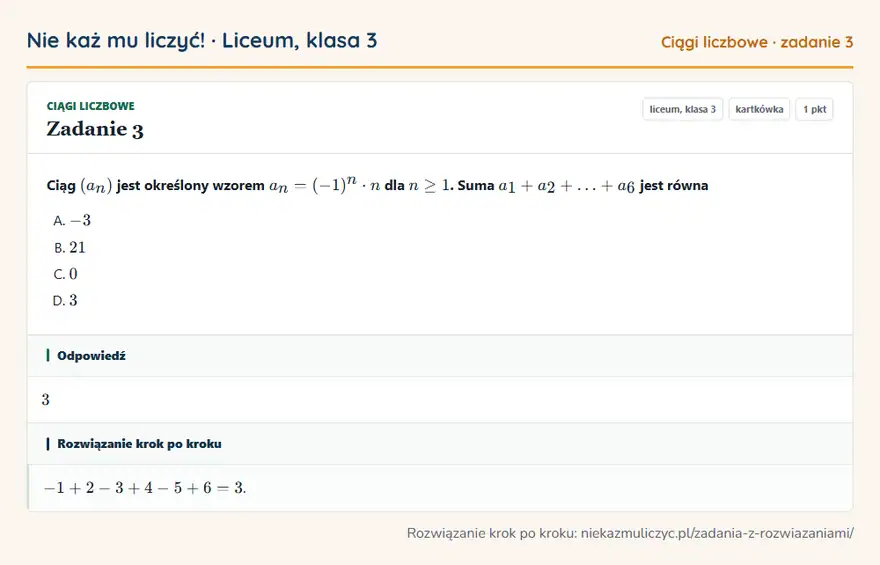
Task: Select answer option A. −3
Action: (72, 221)
